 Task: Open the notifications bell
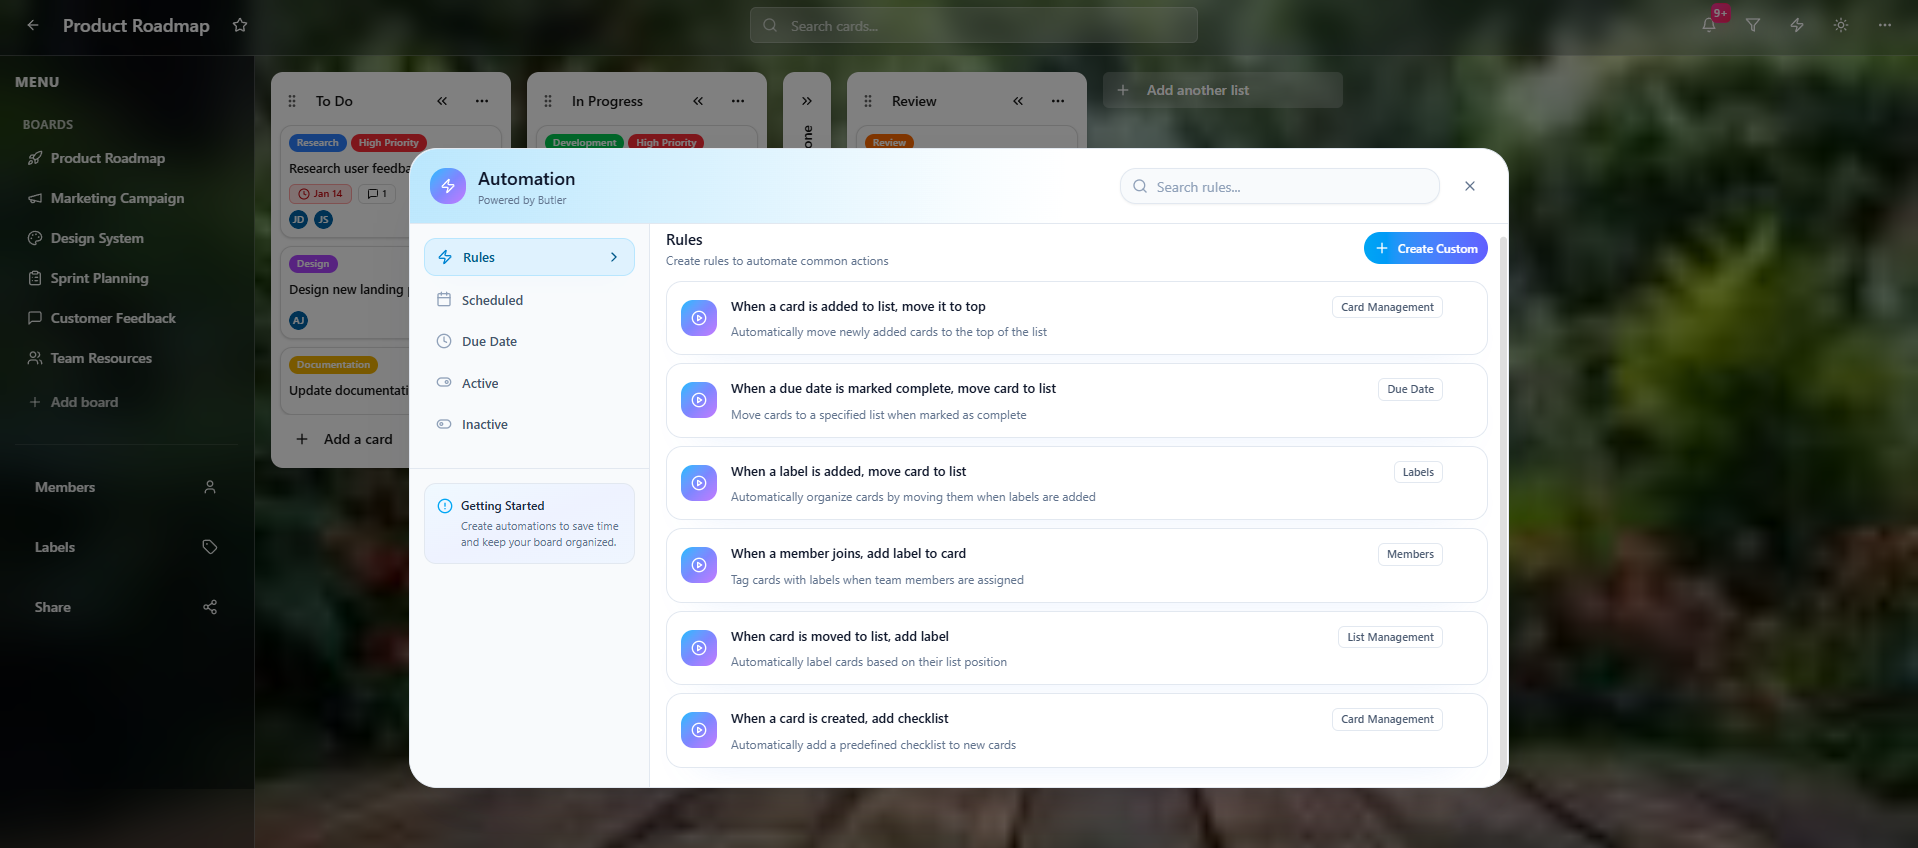pos(1709,25)
